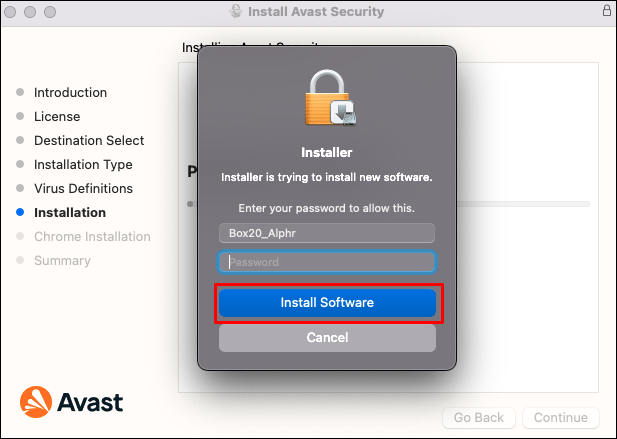The height and width of the screenshot is (439, 617).
Task: Click the active Installation step
Action: [x=70, y=213]
